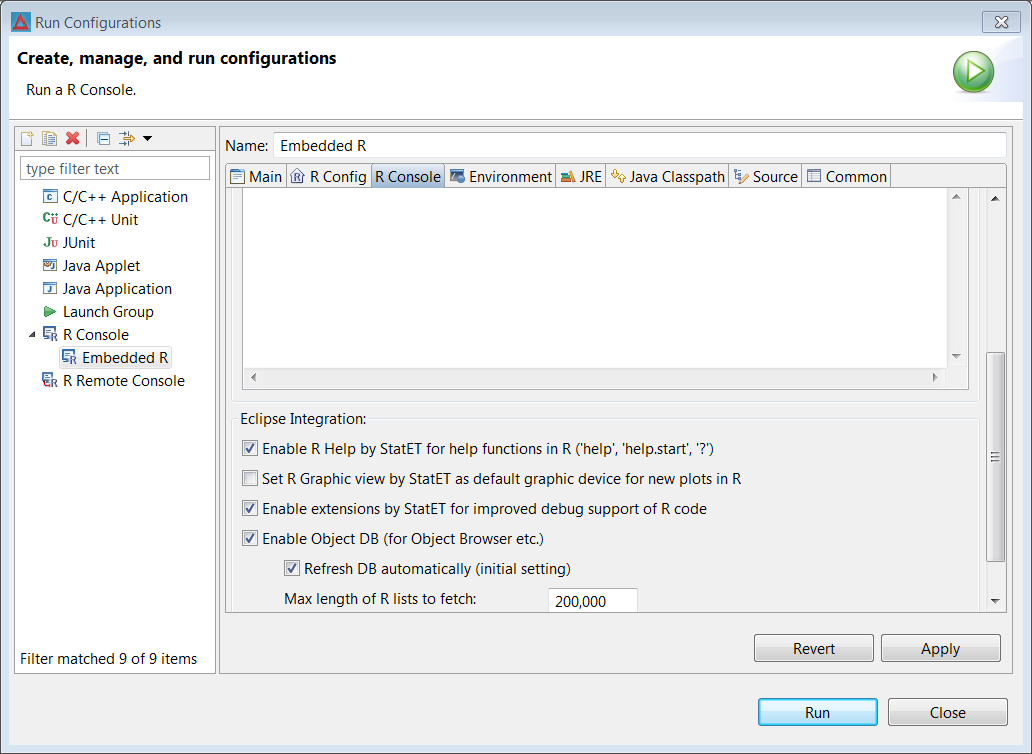Click the Java Applet icon

coord(50,265)
